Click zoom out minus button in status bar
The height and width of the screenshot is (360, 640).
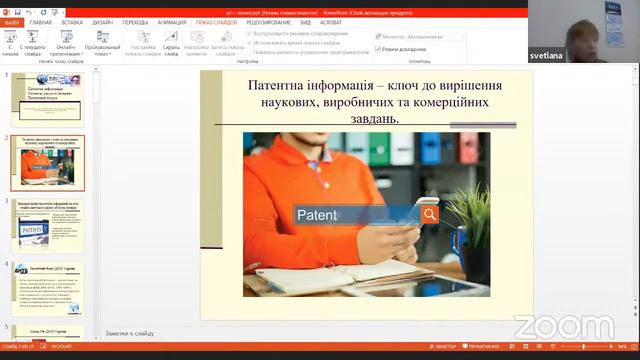pyautogui.click(x=563, y=347)
